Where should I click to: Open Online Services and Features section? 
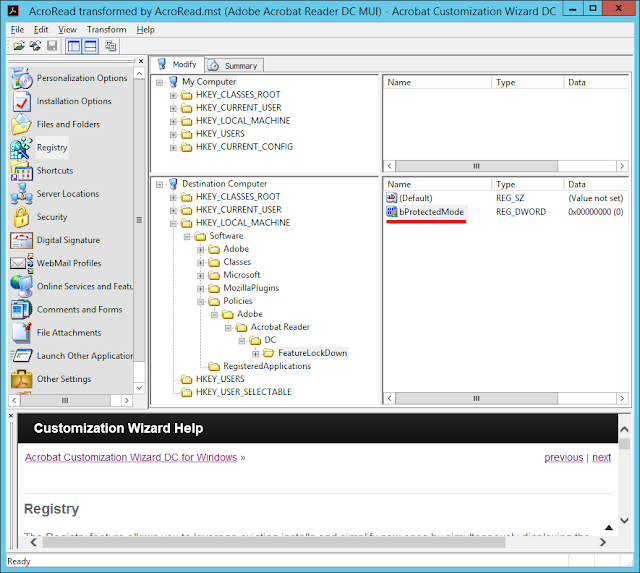(84, 286)
